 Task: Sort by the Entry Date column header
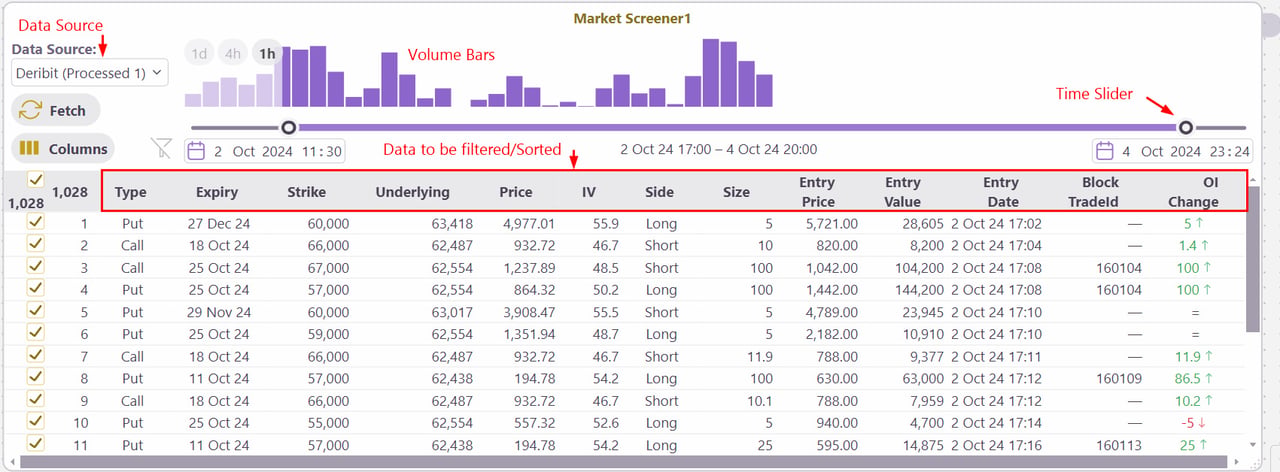(1001, 192)
